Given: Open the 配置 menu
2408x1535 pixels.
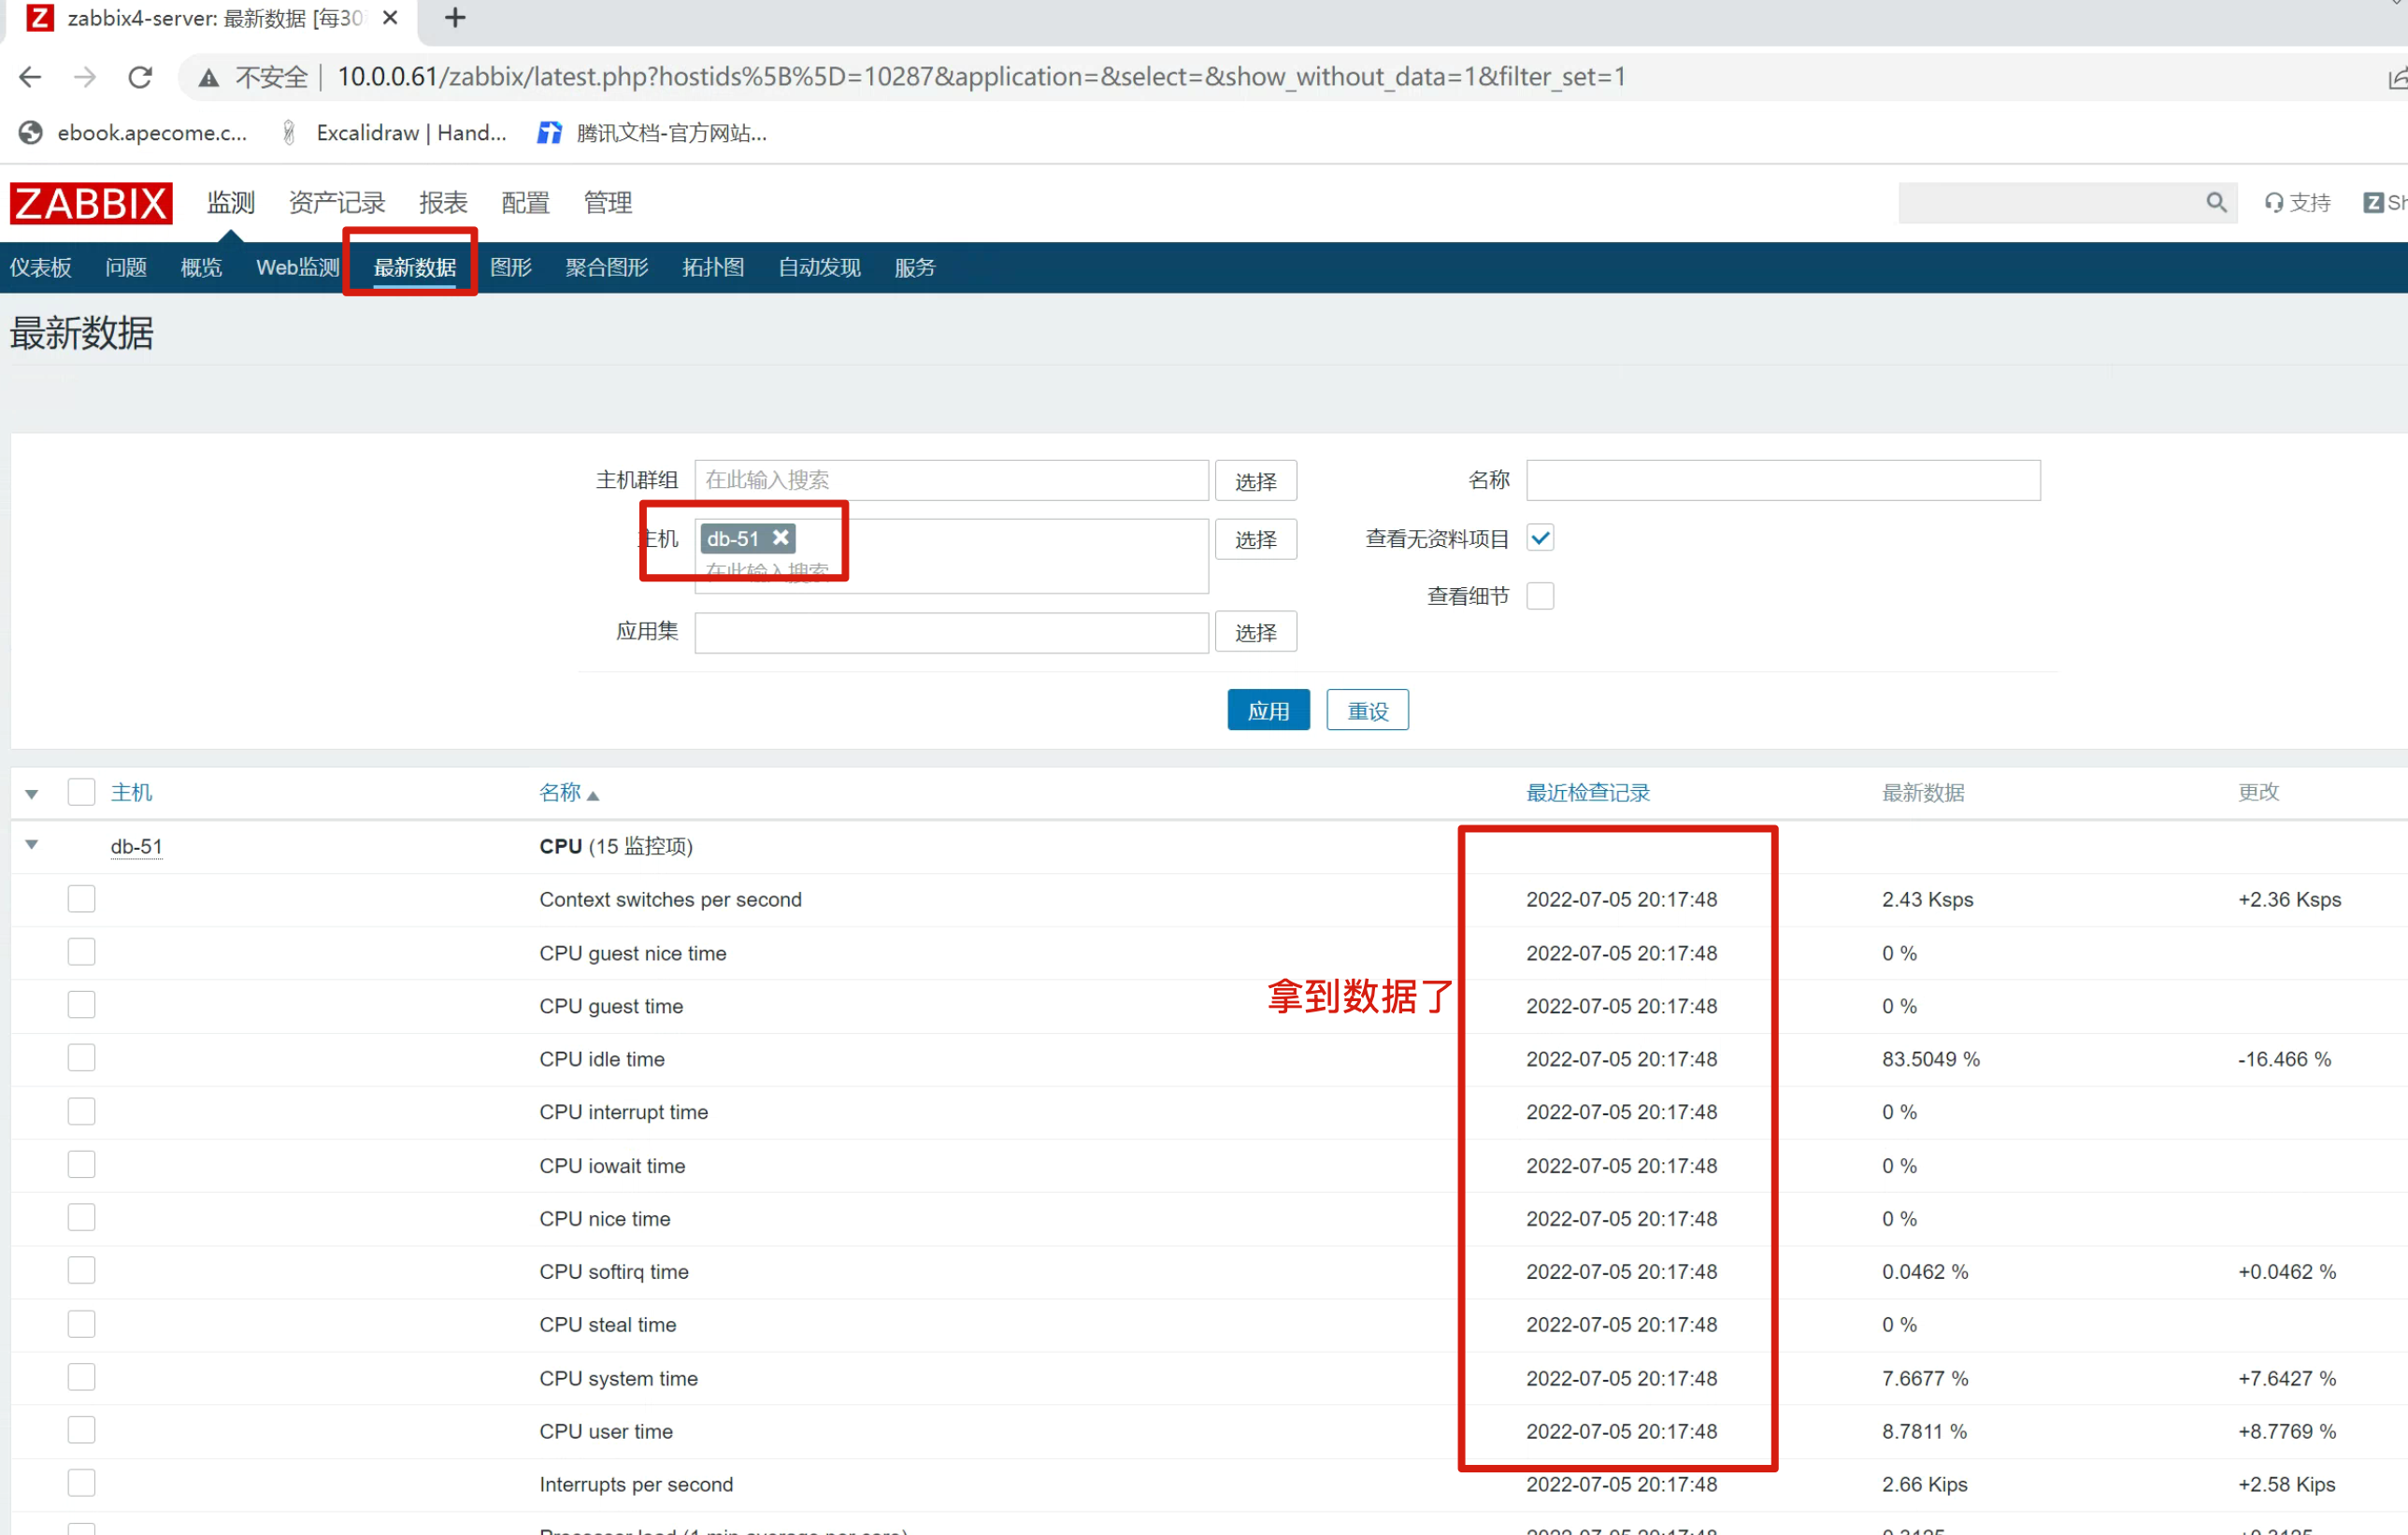Looking at the screenshot, I should pyautogui.click(x=525, y=203).
